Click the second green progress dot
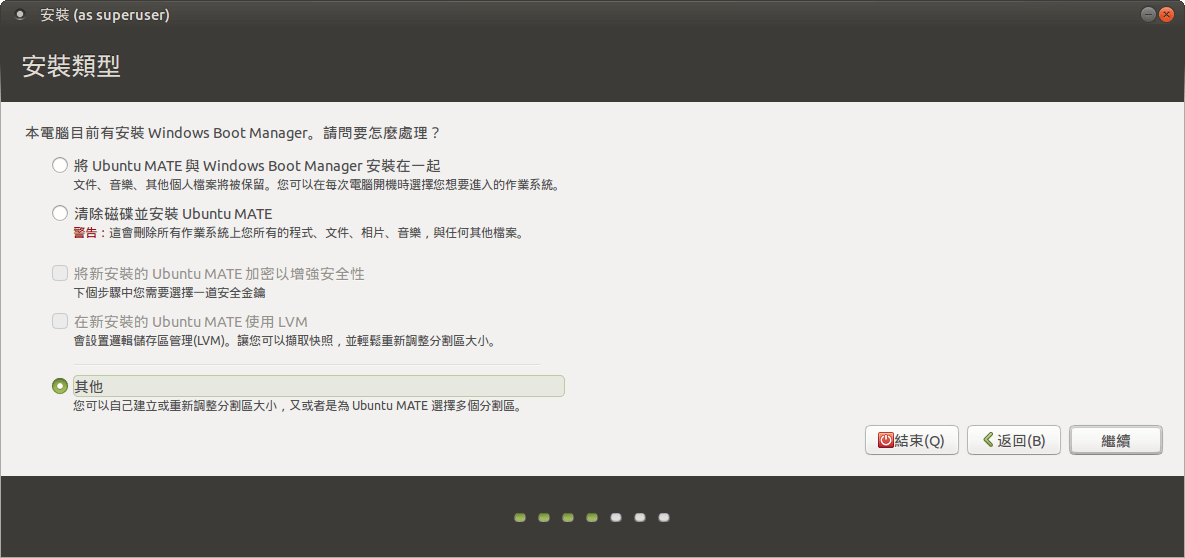The height and width of the screenshot is (558, 1185). 544,518
